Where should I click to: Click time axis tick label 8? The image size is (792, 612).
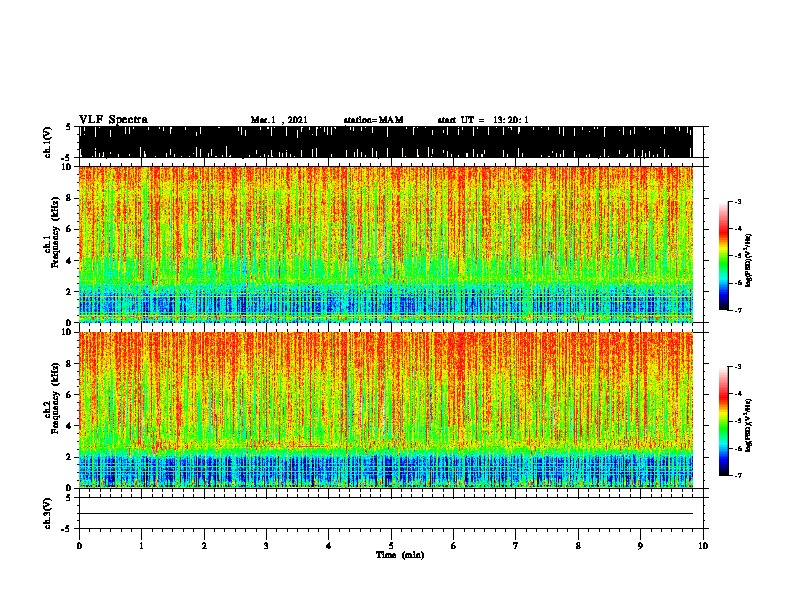(x=578, y=546)
